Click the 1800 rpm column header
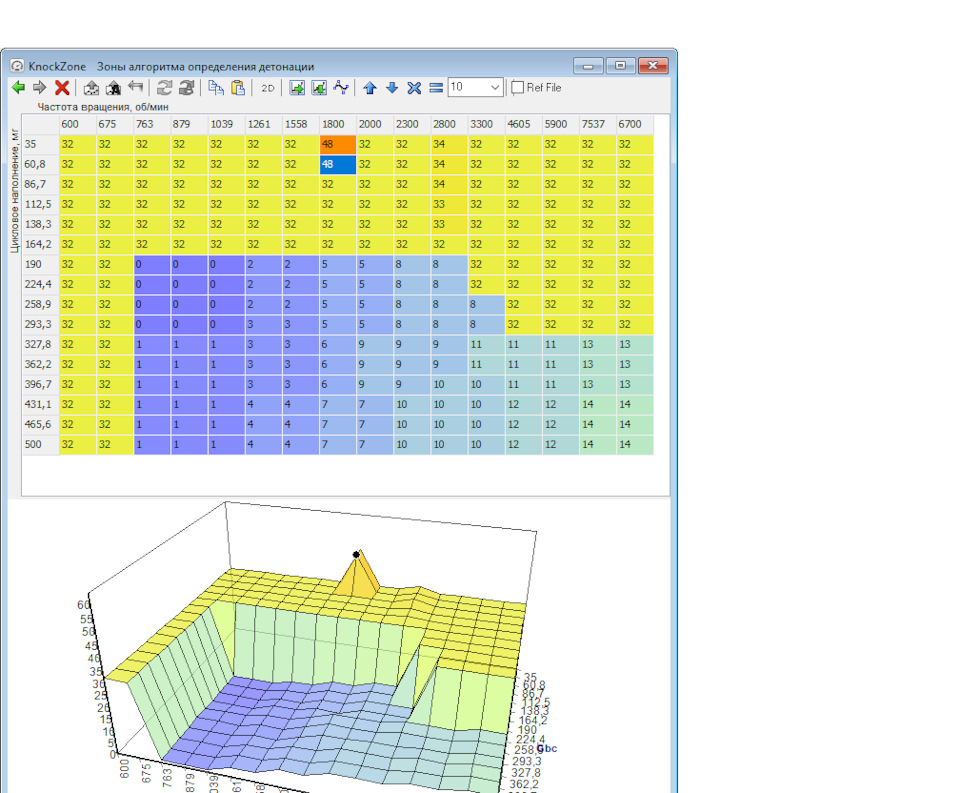This screenshot has height=793, width=960. pos(338,124)
